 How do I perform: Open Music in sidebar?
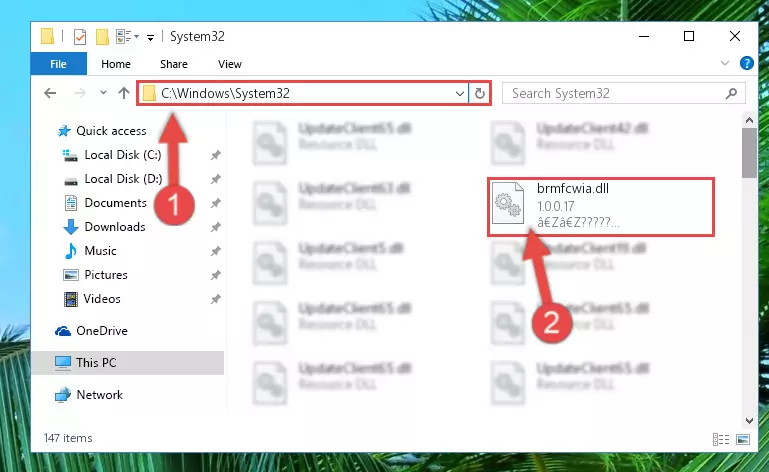pos(100,251)
